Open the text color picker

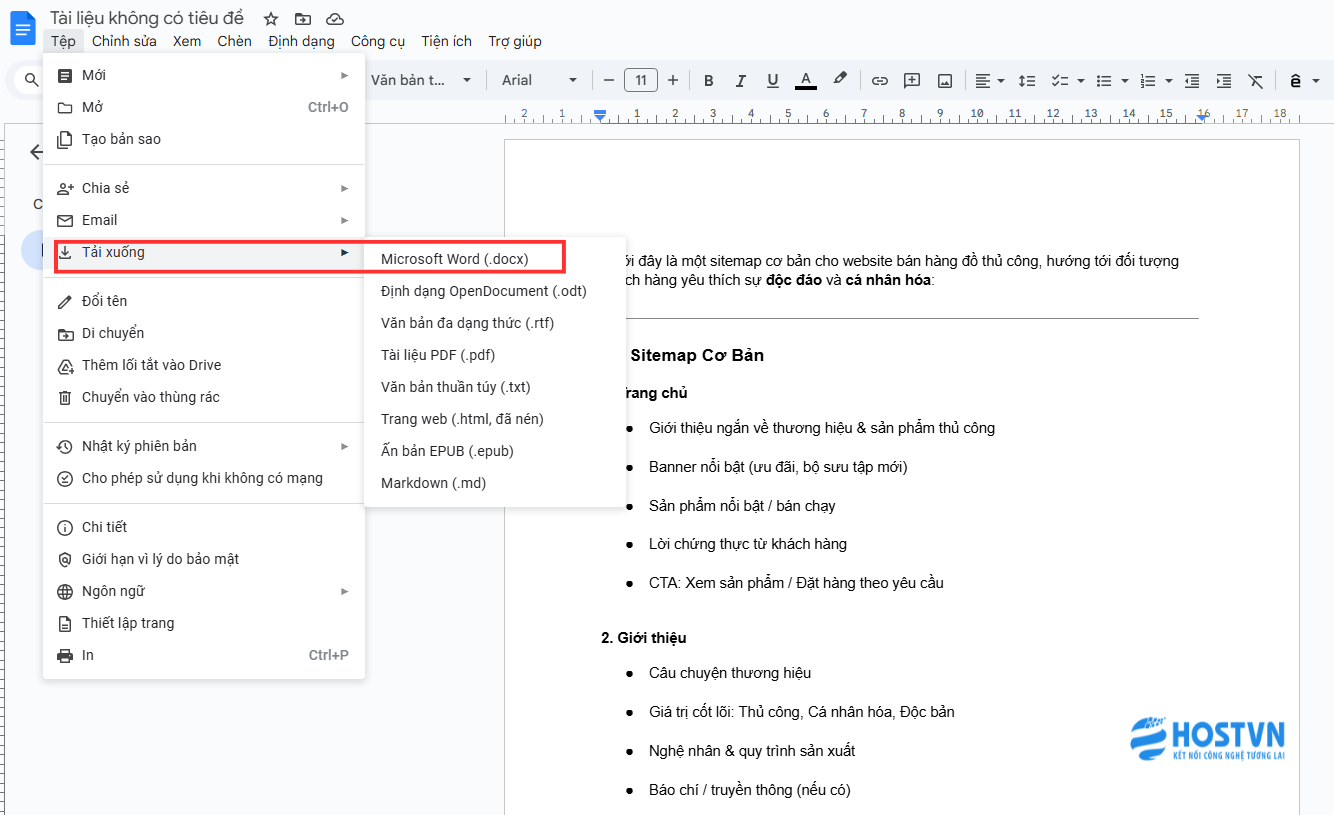(806, 80)
